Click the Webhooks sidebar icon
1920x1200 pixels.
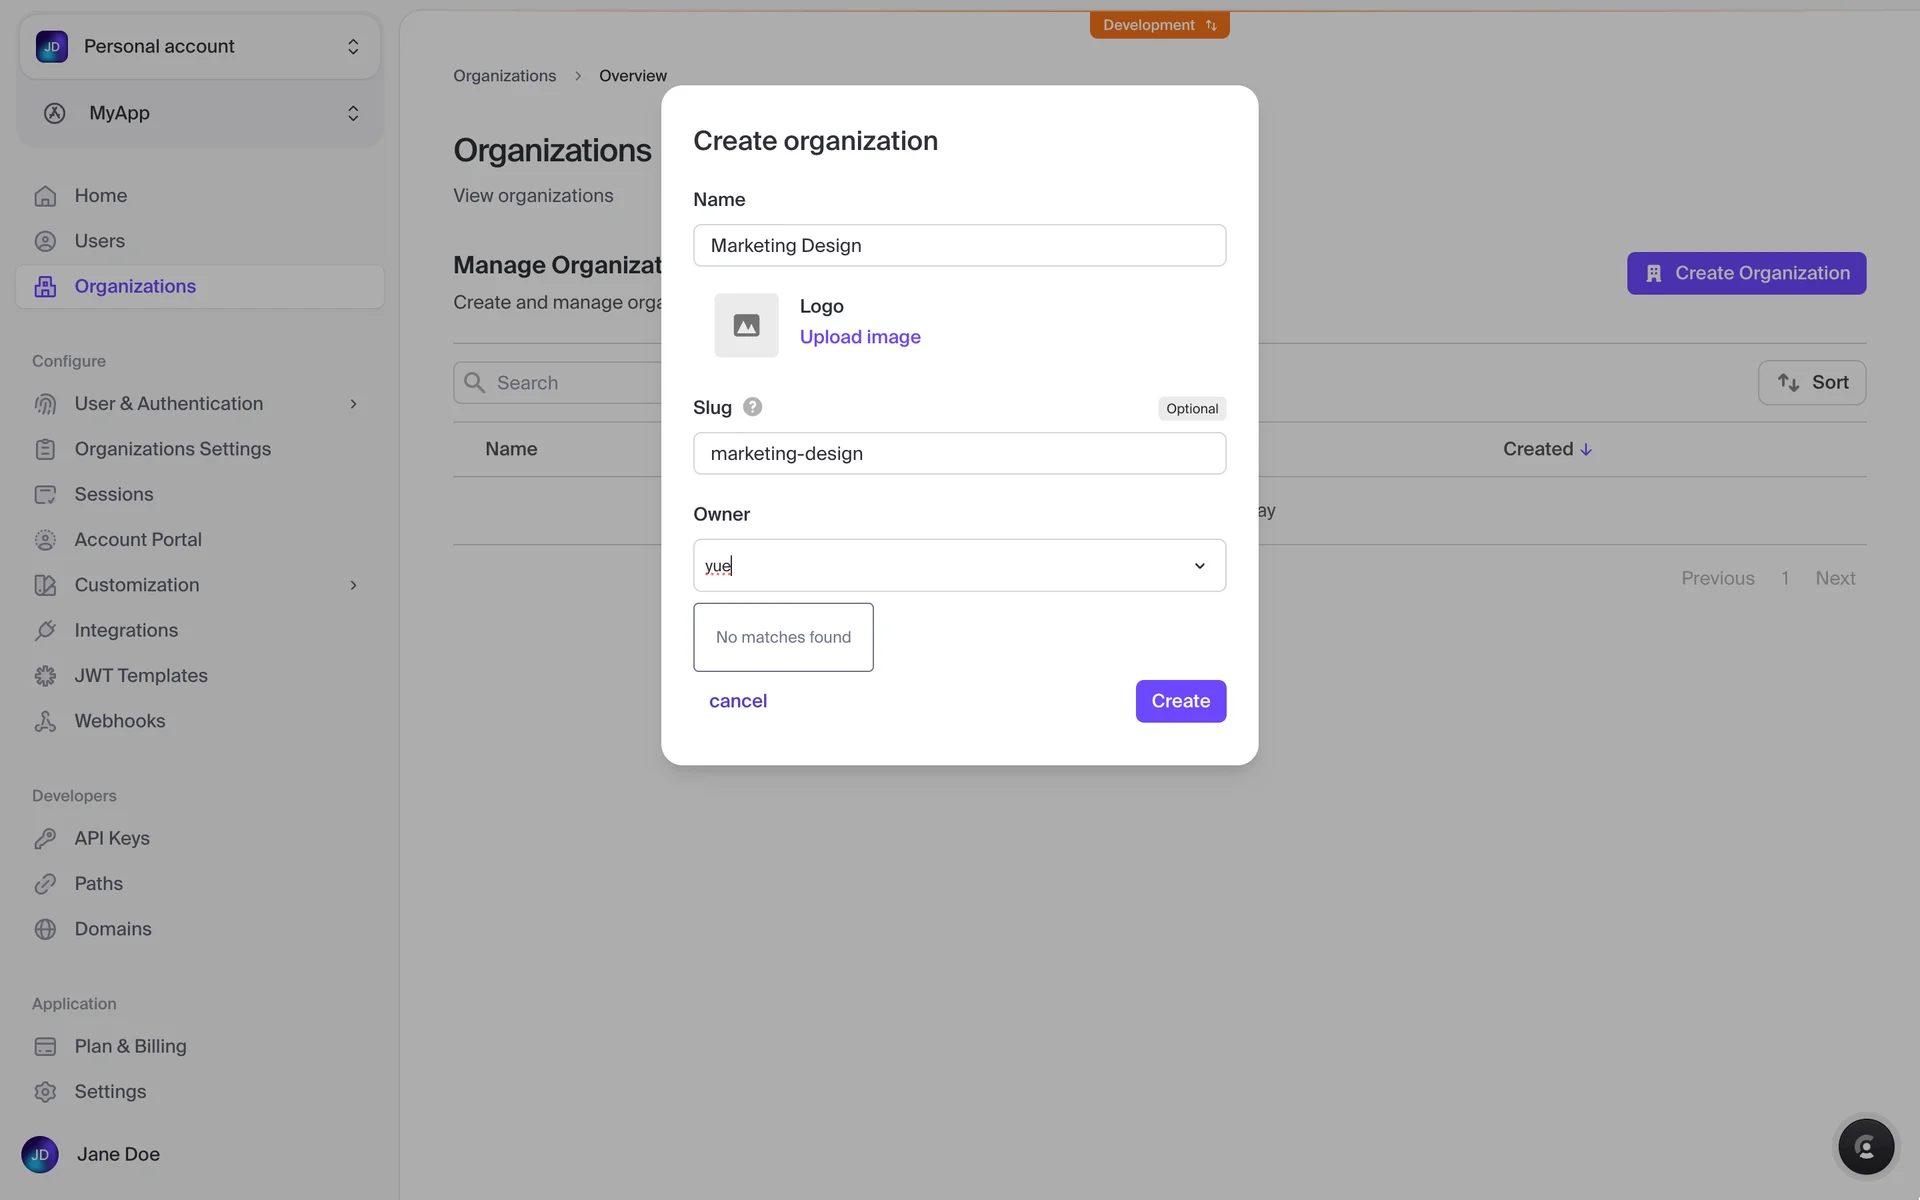pyautogui.click(x=45, y=721)
